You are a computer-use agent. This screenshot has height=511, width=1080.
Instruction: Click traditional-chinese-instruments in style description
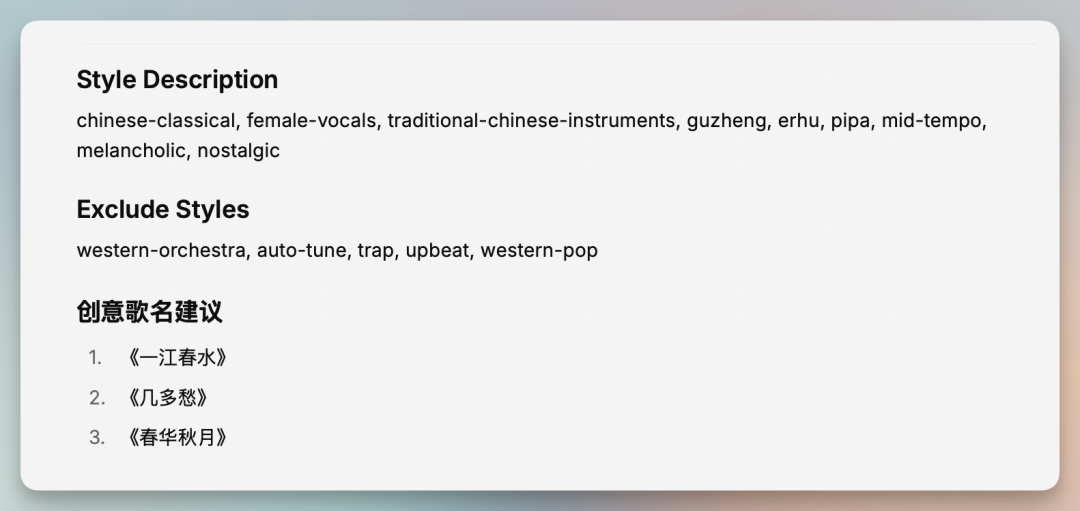click(531, 121)
